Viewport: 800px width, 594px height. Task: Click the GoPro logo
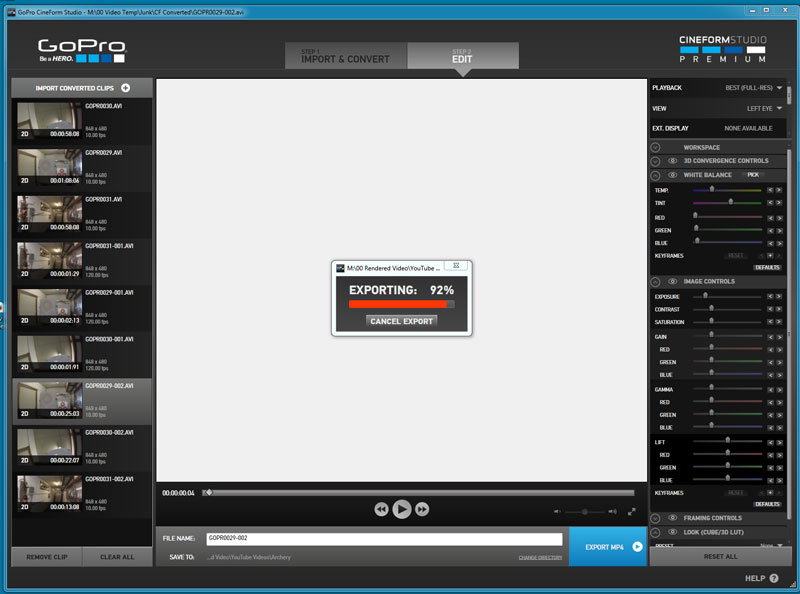coord(82,51)
